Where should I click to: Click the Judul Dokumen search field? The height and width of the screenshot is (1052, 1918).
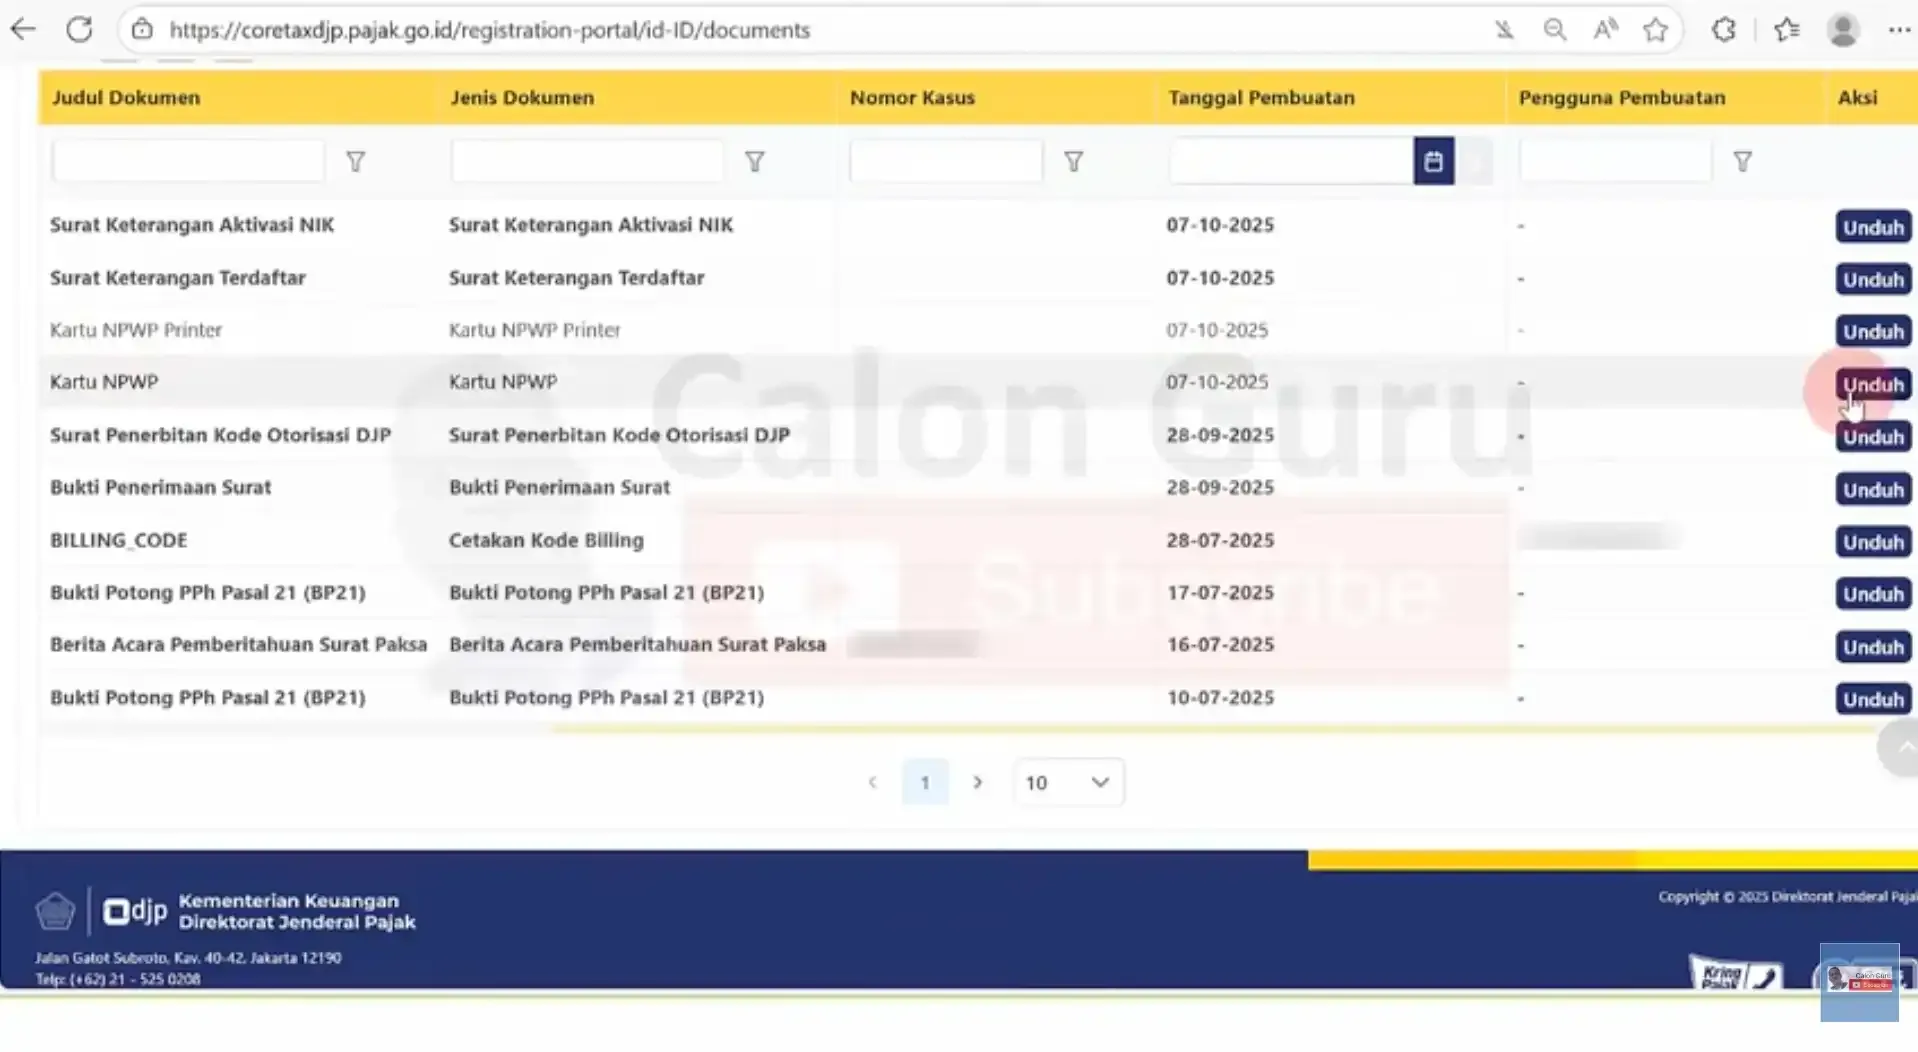[187, 160]
